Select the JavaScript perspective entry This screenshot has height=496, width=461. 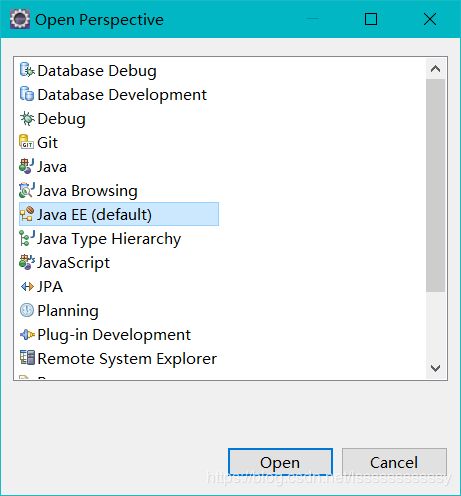(64, 263)
